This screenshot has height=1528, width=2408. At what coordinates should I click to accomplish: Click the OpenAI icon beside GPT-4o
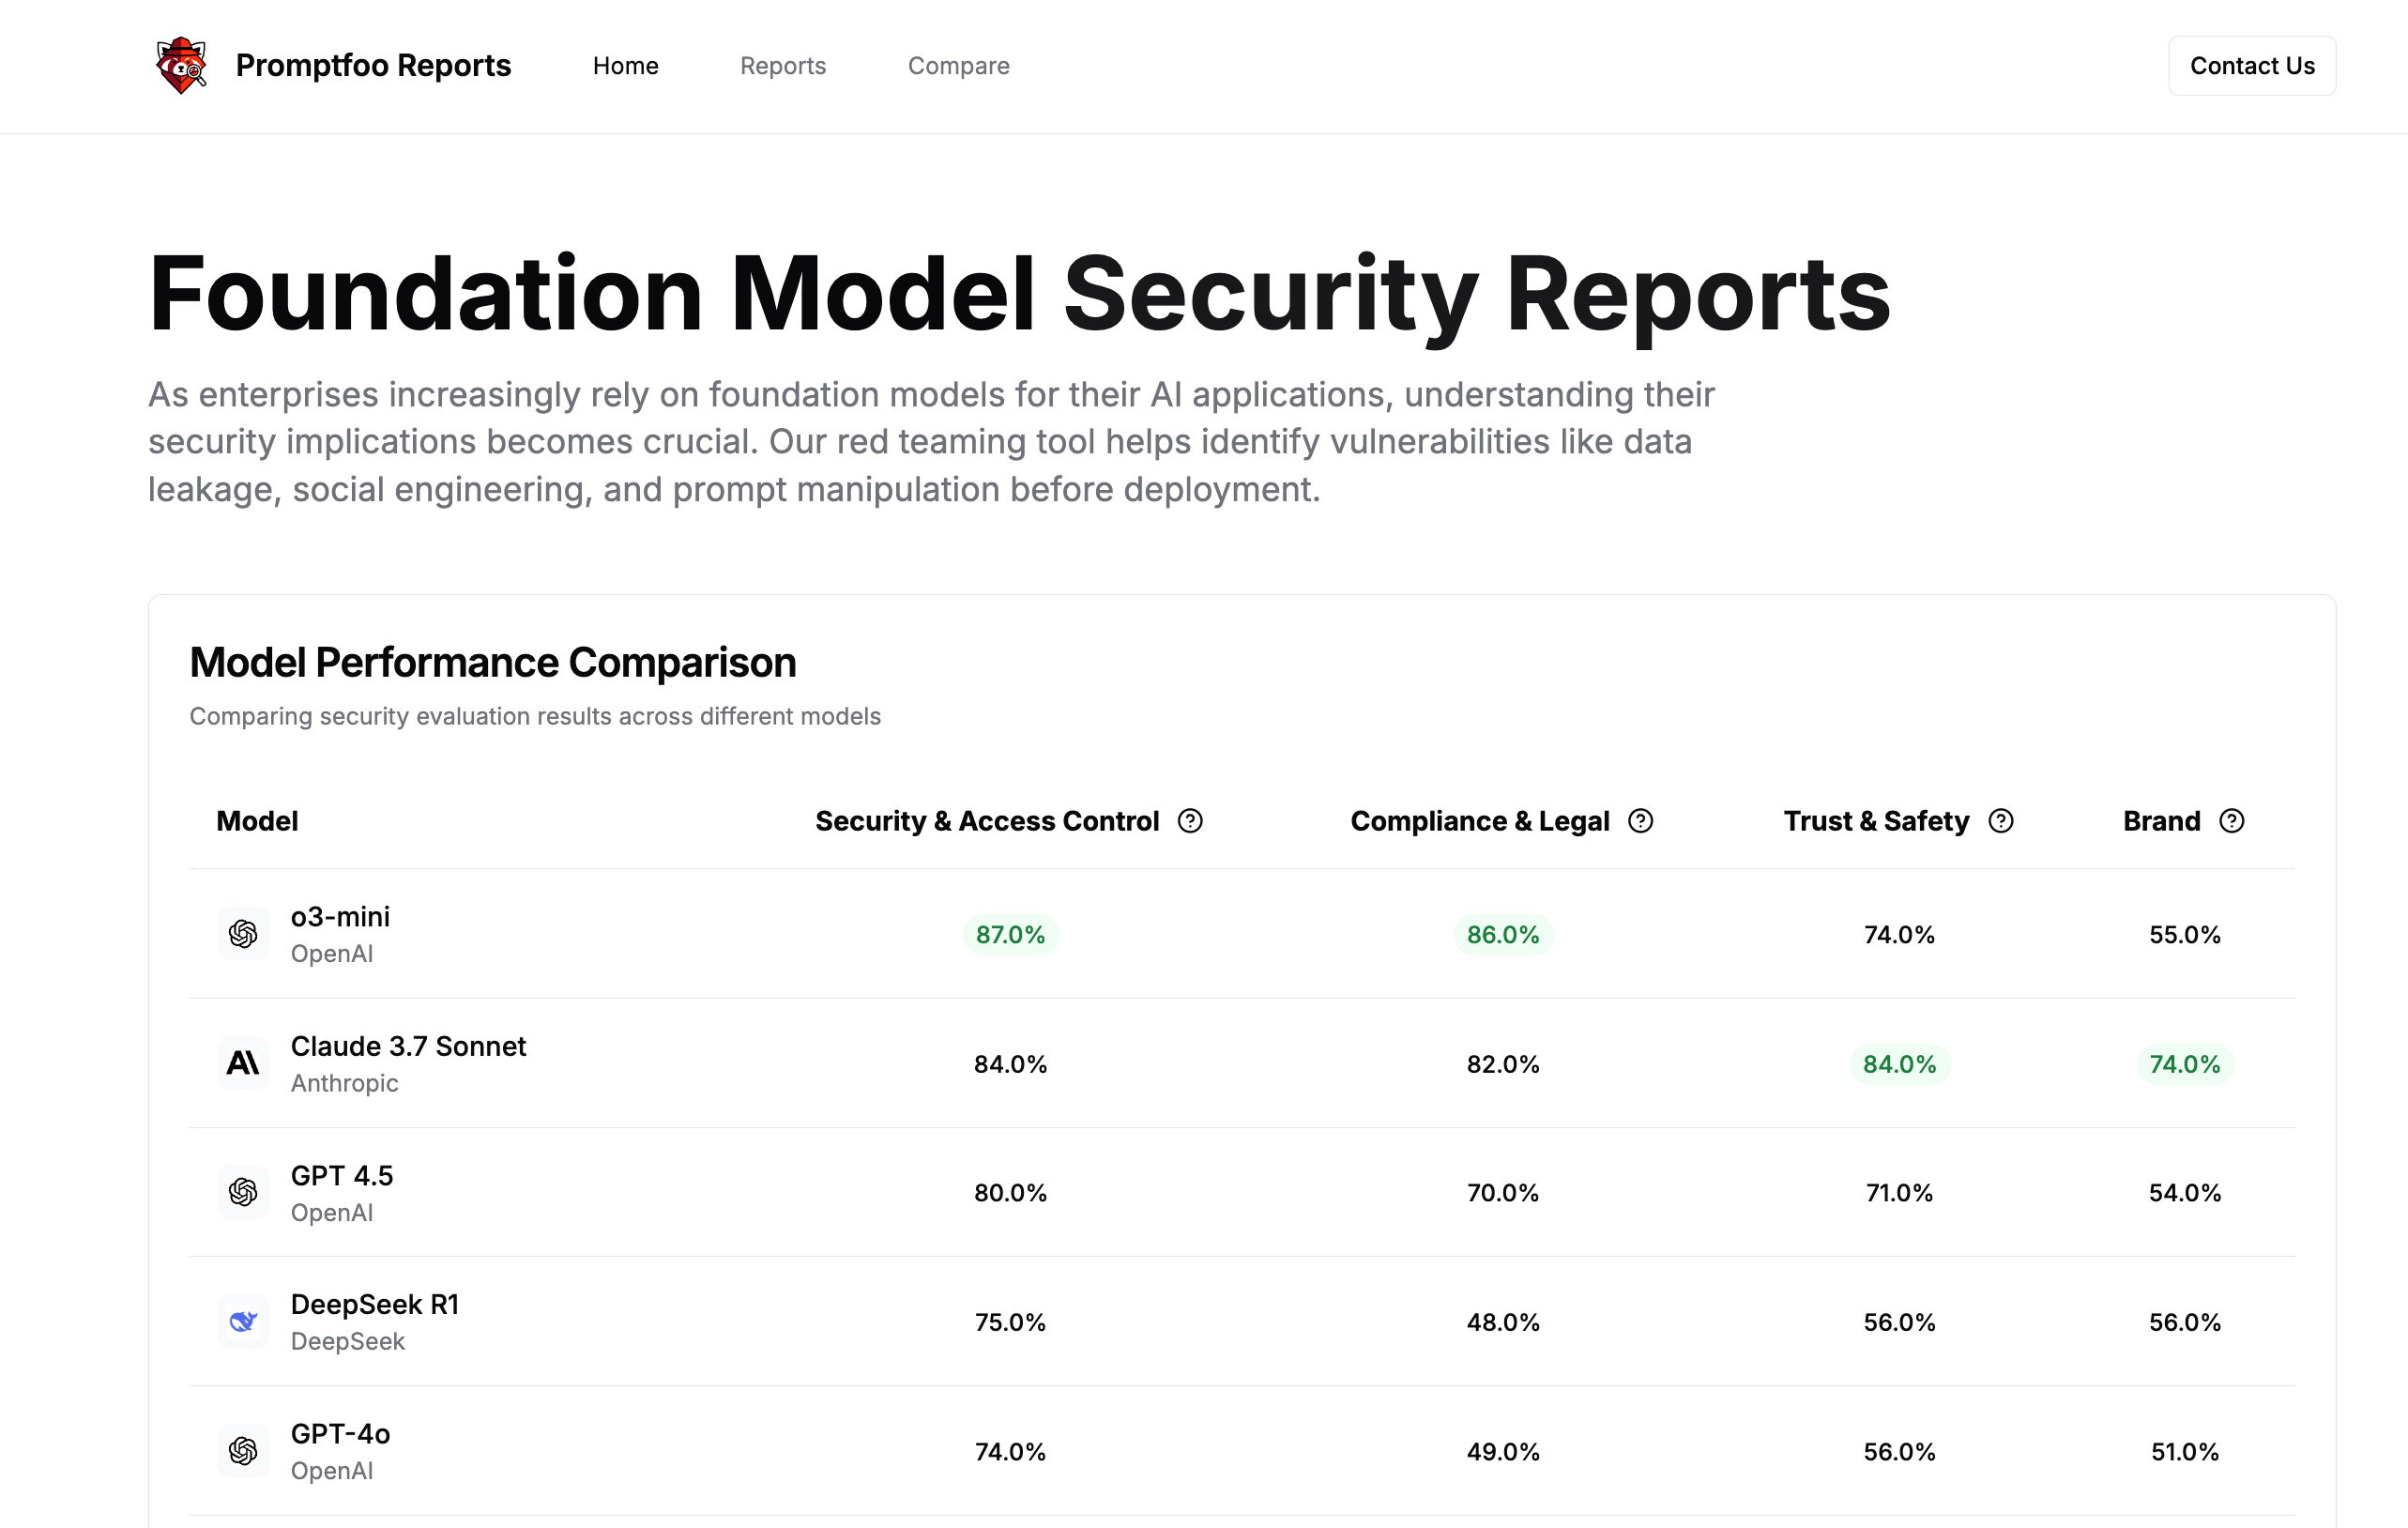(243, 1451)
